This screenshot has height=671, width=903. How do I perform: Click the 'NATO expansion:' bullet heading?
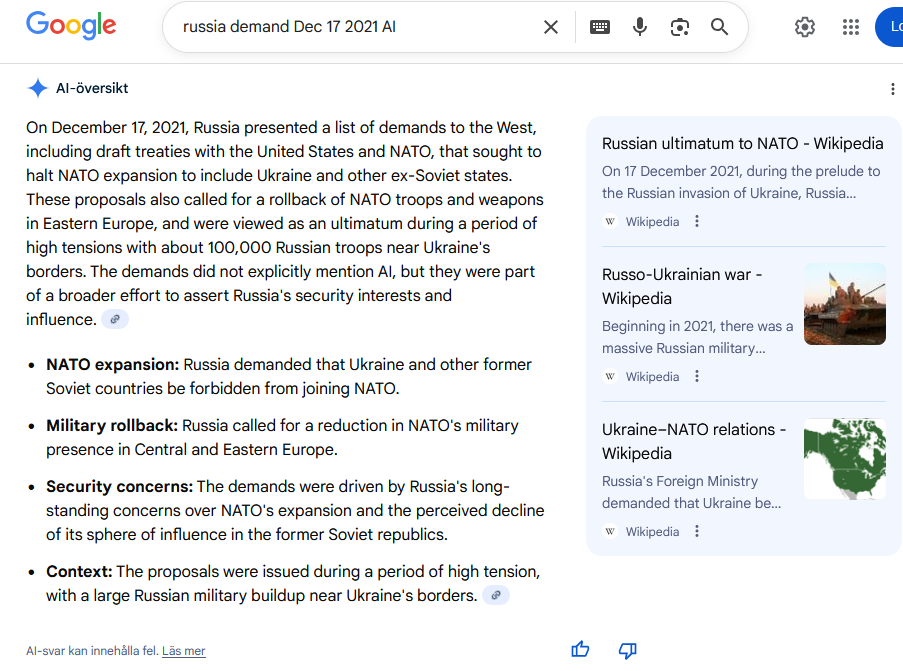pos(113,365)
